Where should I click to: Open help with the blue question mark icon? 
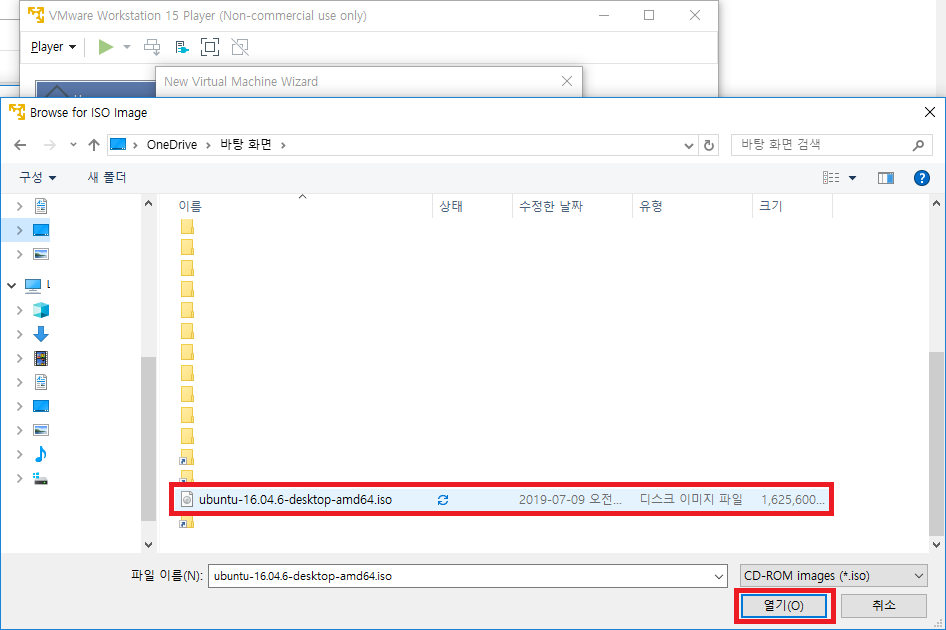pyautogui.click(x=921, y=177)
